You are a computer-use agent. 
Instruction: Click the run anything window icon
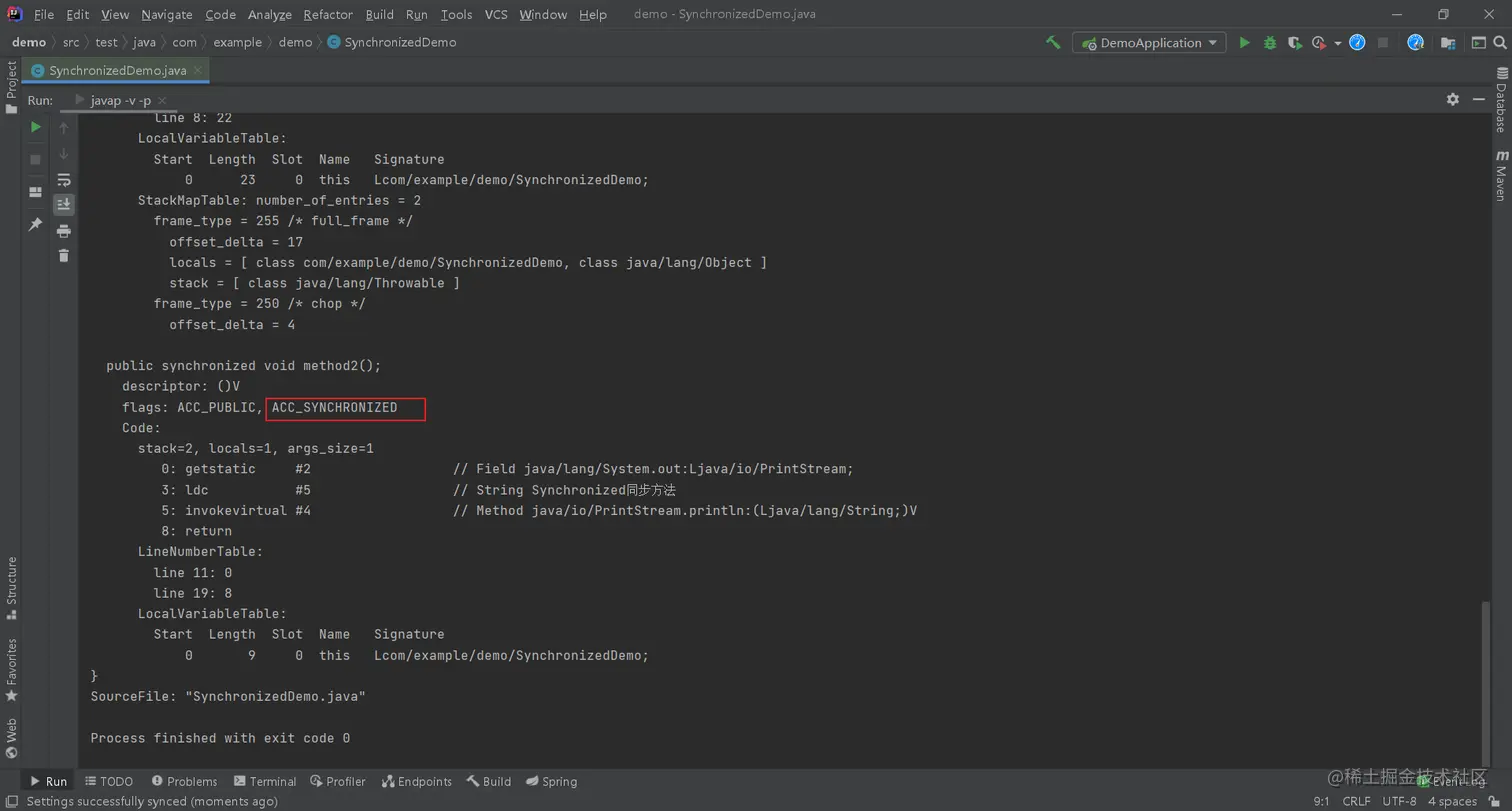pyautogui.click(x=1478, y=43)
